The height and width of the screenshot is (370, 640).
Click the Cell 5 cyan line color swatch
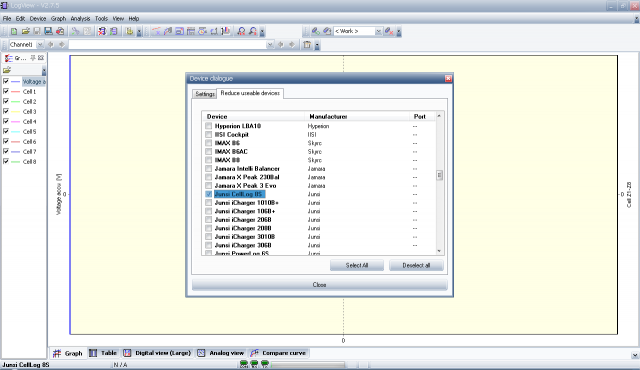click(16, 131)
